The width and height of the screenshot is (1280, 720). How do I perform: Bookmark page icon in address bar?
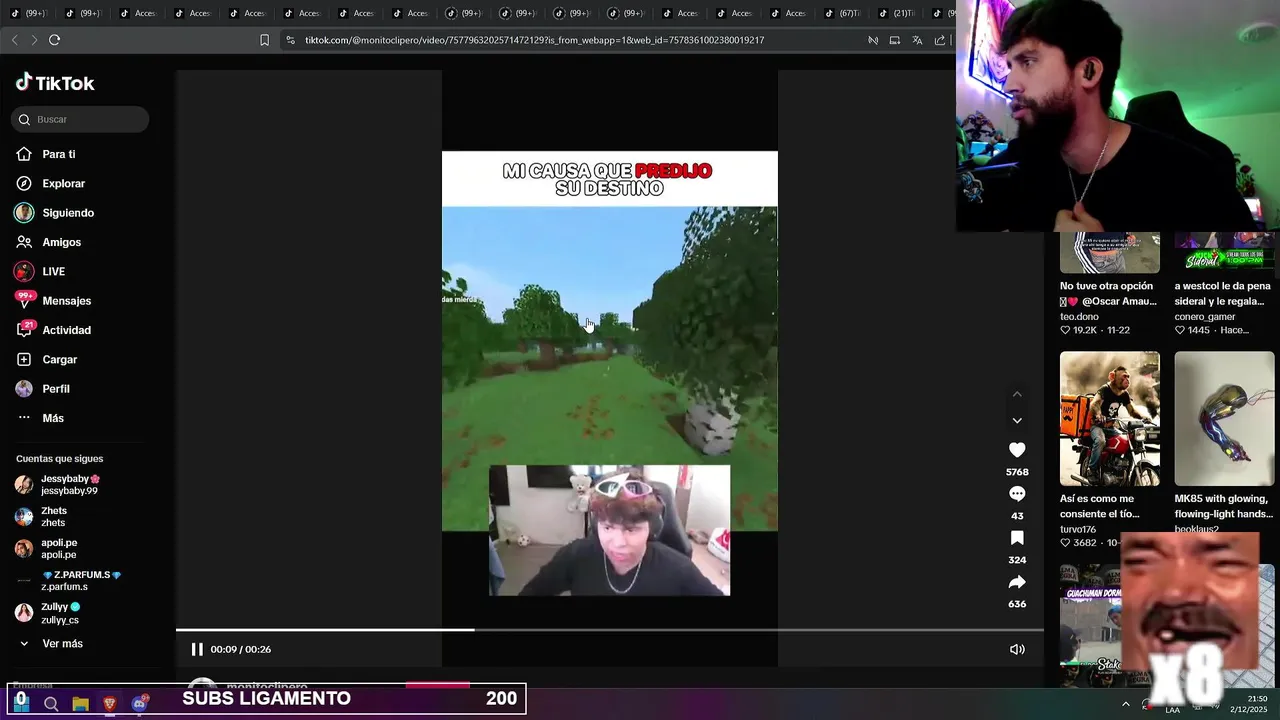click(x=264, y=40)
